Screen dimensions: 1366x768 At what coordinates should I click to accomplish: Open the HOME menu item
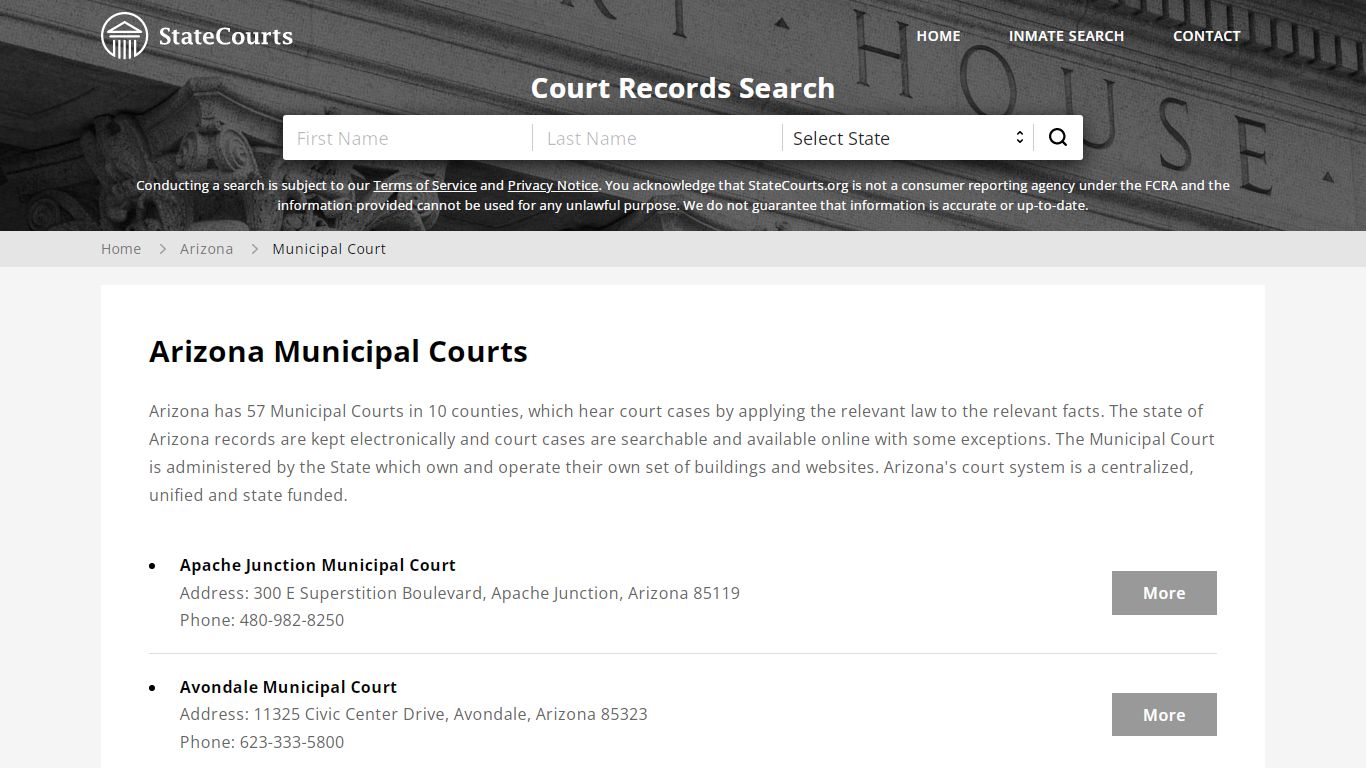coord(938,36)
